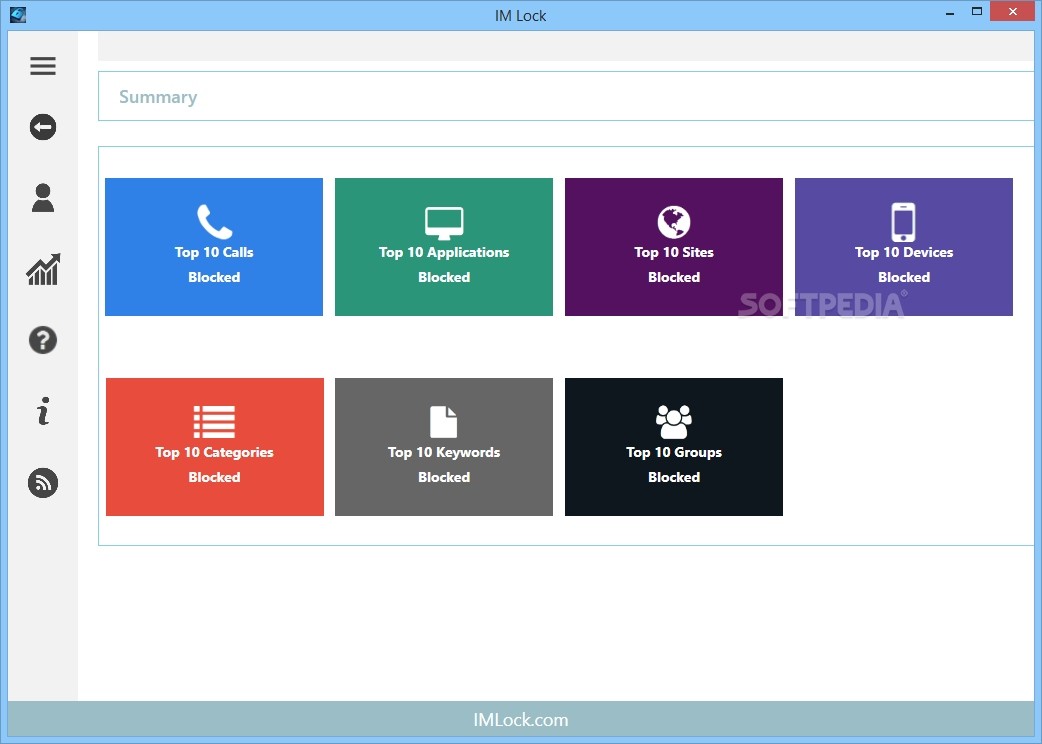
Task: Maximize the IM Lock window
Action: [977, 11]
